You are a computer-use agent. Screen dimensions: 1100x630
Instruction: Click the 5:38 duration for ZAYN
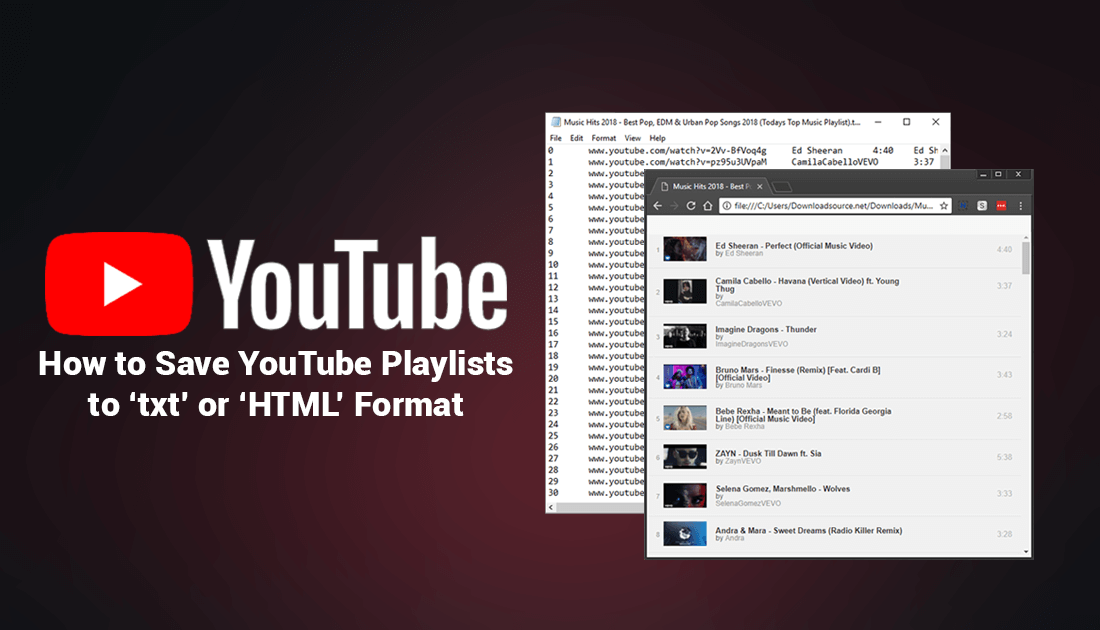[1005, 457]
